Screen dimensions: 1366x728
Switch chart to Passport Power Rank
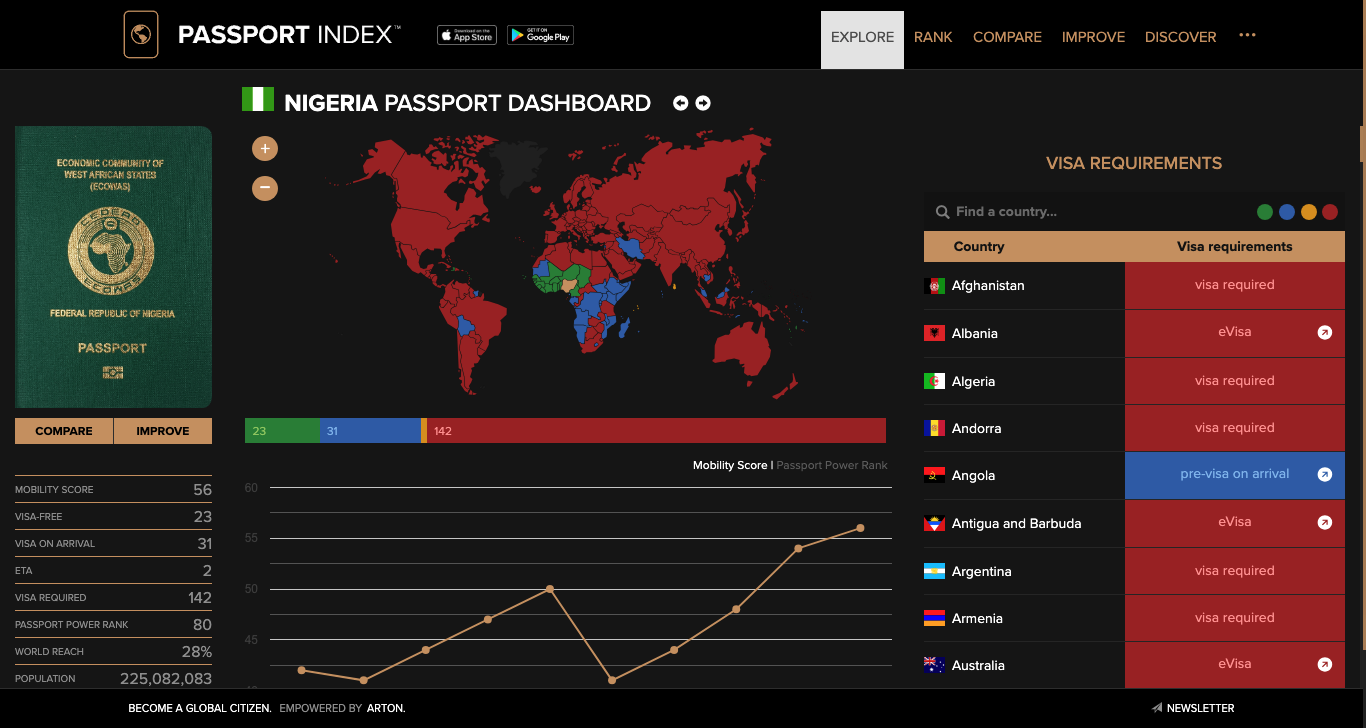[832, 465]
